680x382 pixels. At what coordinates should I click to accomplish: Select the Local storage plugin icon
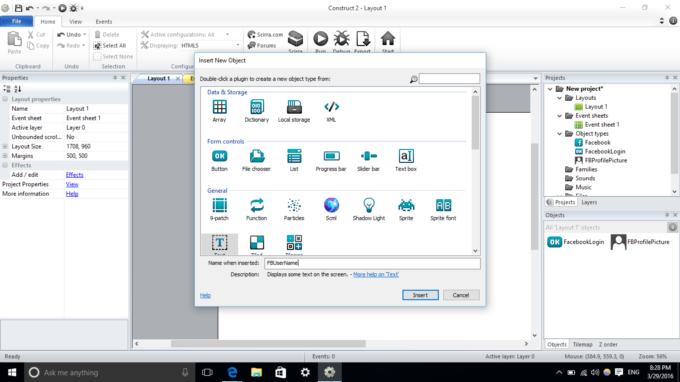coord(294,107)
